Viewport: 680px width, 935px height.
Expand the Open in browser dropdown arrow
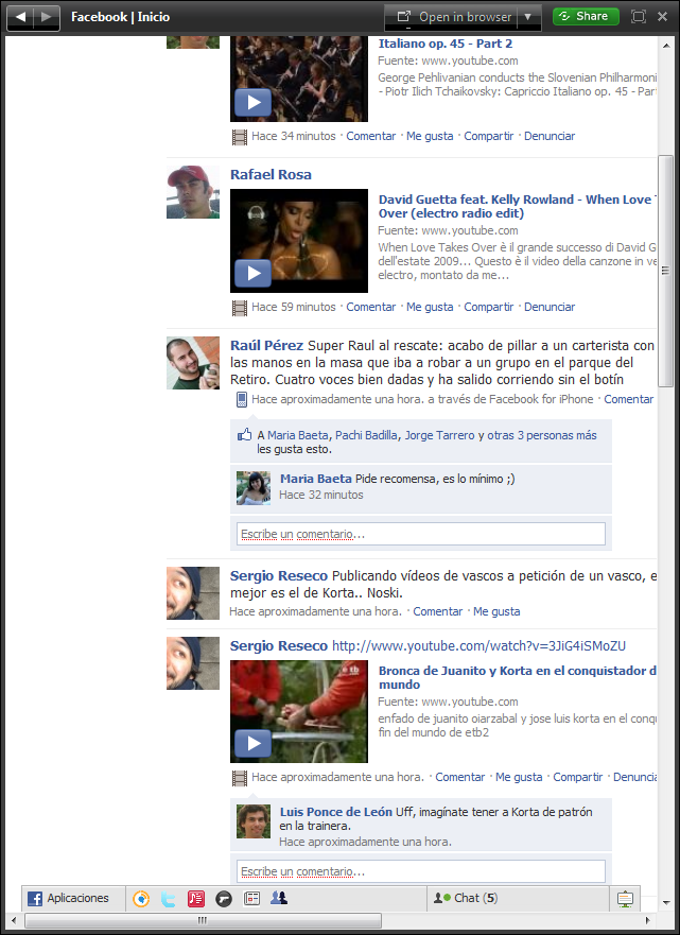pyautogui.click(x=528, y=17)
